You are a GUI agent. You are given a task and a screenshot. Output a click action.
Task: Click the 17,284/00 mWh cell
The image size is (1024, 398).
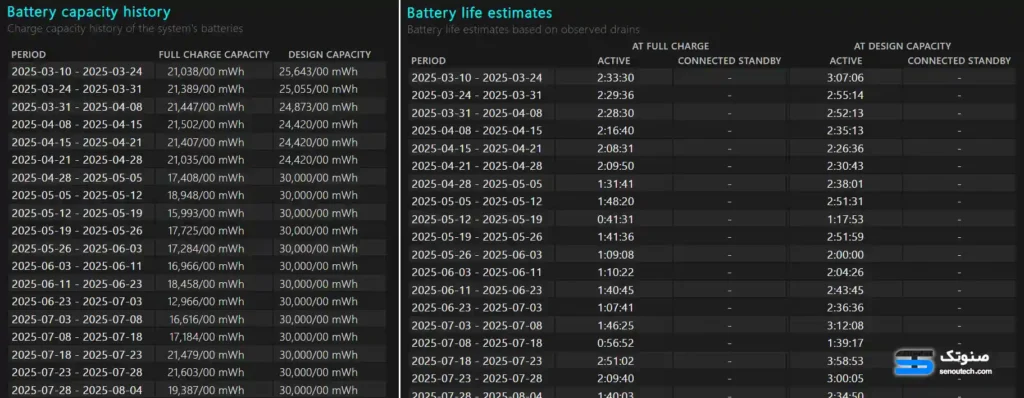[x=206, y=248]
